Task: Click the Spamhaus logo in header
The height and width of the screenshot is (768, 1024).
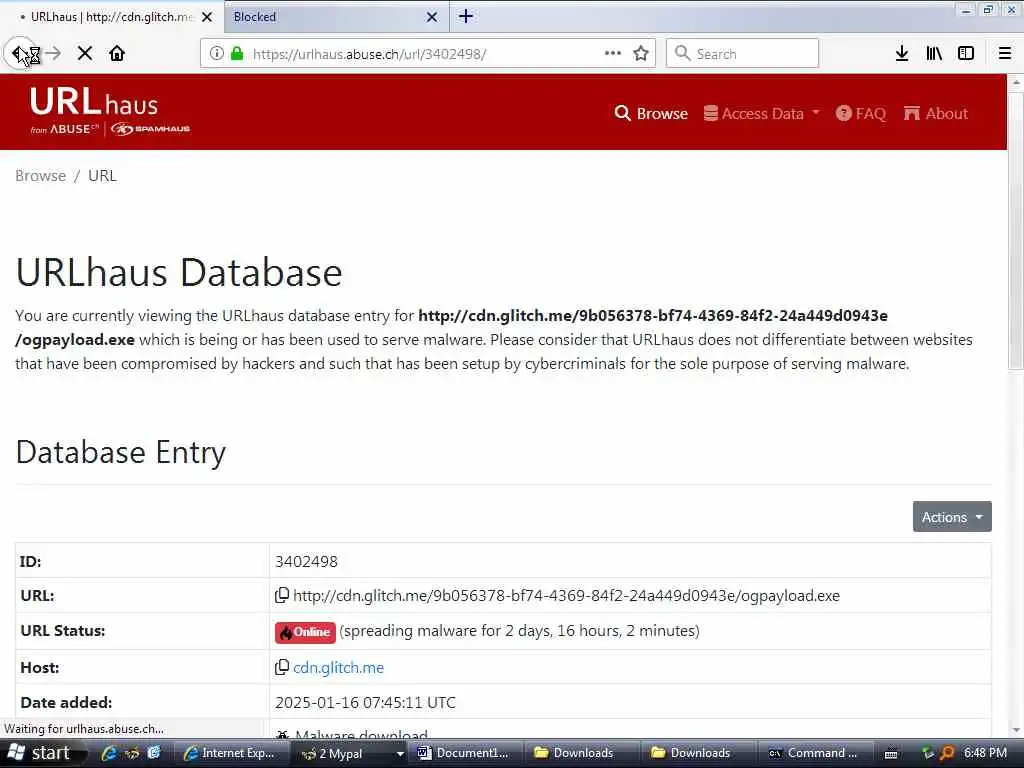Action: click(150, 129)
